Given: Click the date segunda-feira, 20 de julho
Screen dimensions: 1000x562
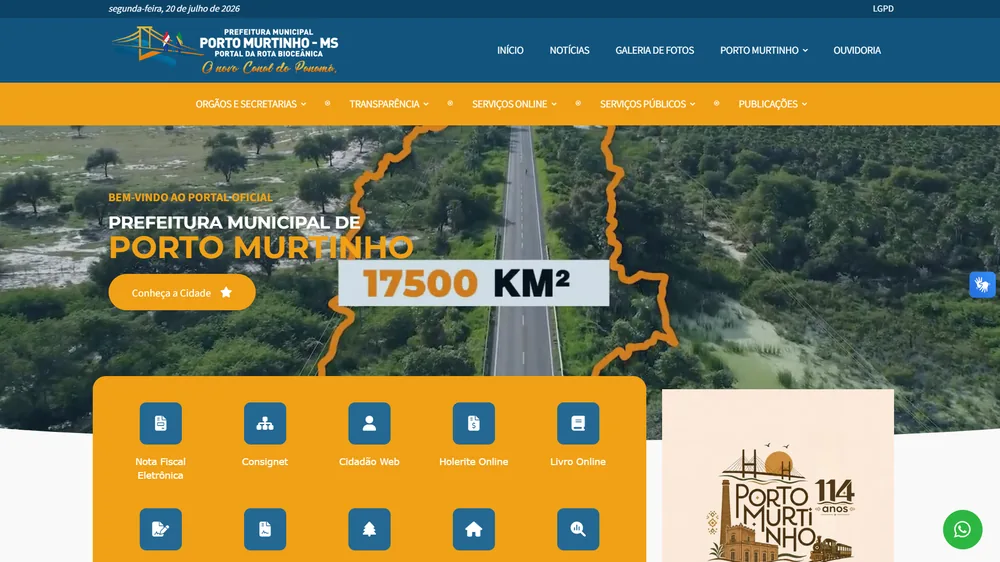Looking at the screenshot, I should [174, 8].
